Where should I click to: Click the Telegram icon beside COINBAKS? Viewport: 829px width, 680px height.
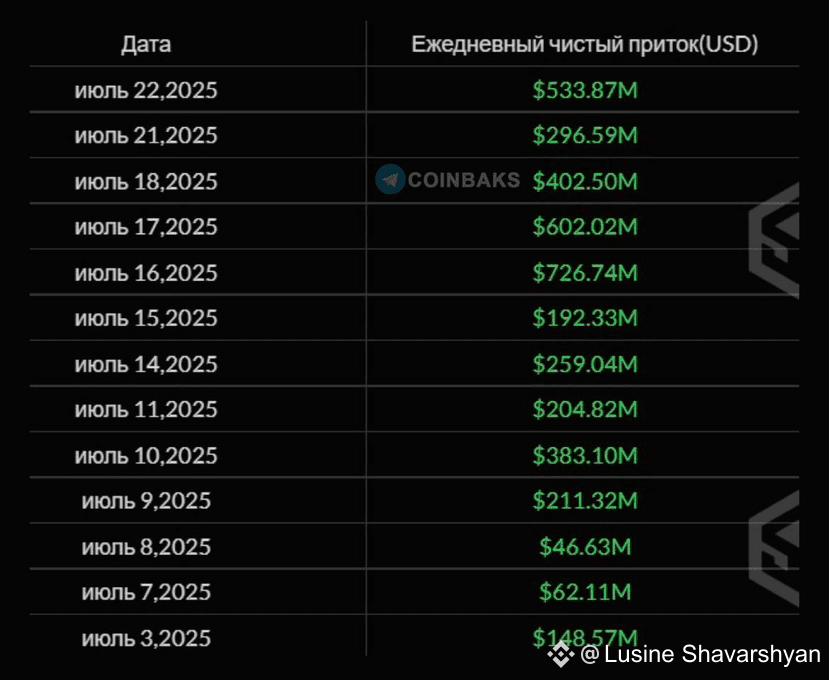[x=390, y=180]
